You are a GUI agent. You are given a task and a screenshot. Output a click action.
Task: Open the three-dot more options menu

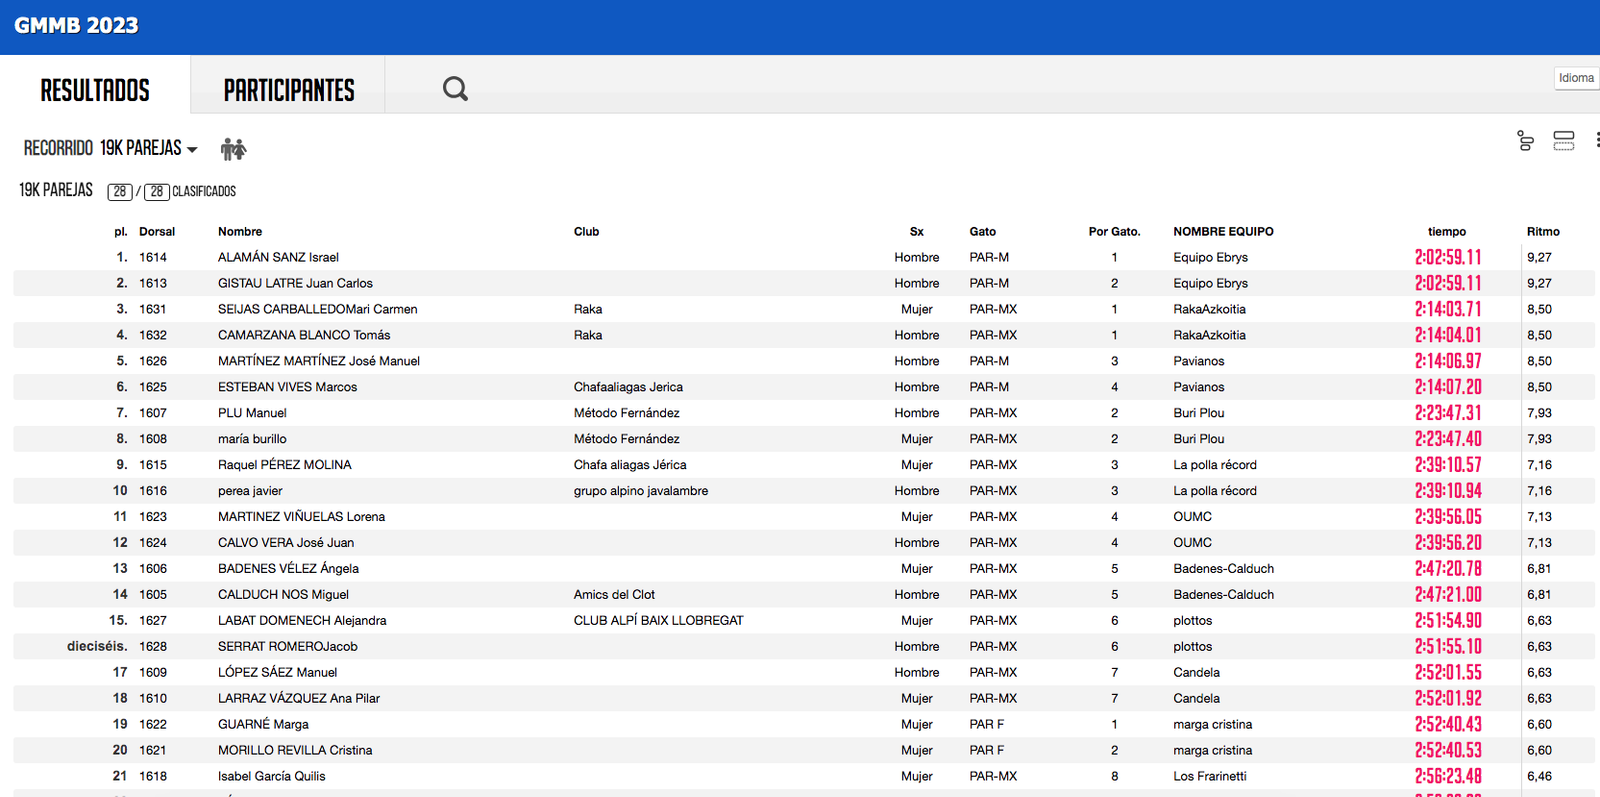(x=1596, y=141)
